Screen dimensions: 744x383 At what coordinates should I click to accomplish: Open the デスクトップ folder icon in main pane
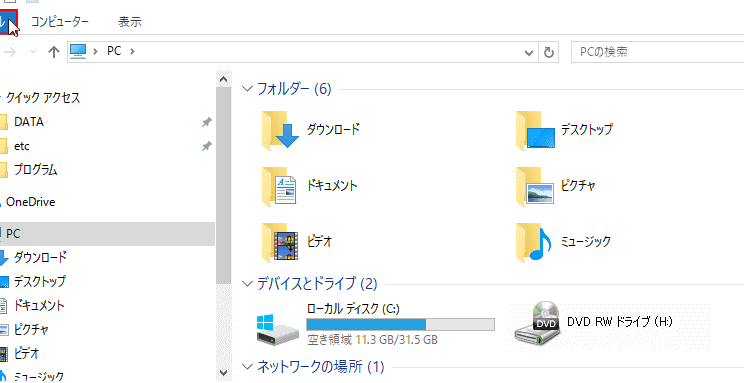click(535, 131)
